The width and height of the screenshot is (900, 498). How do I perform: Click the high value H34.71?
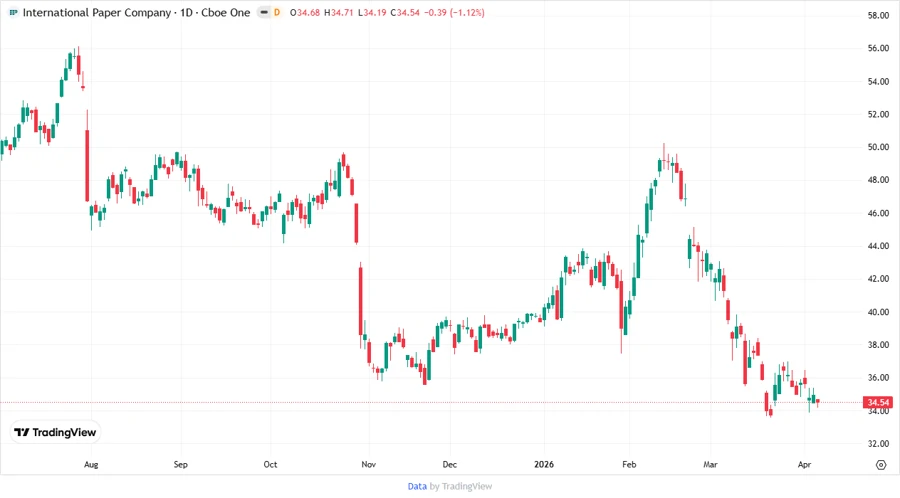point(339,13)
